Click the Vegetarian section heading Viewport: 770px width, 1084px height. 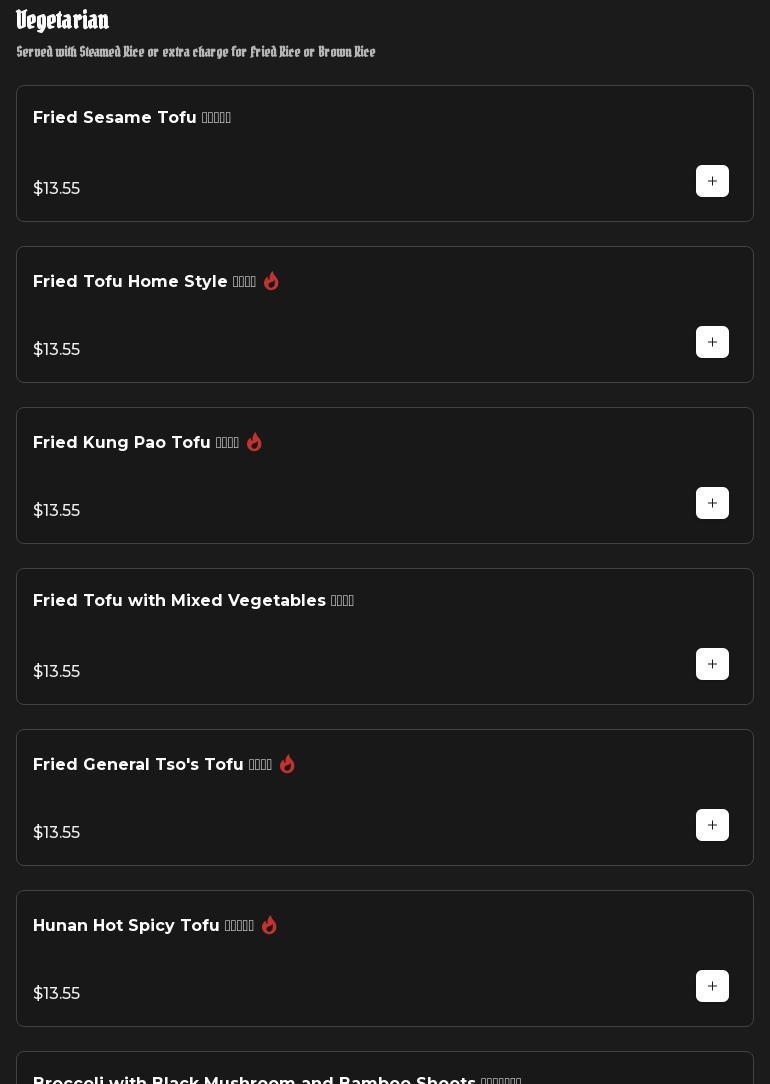pos(63,20)
